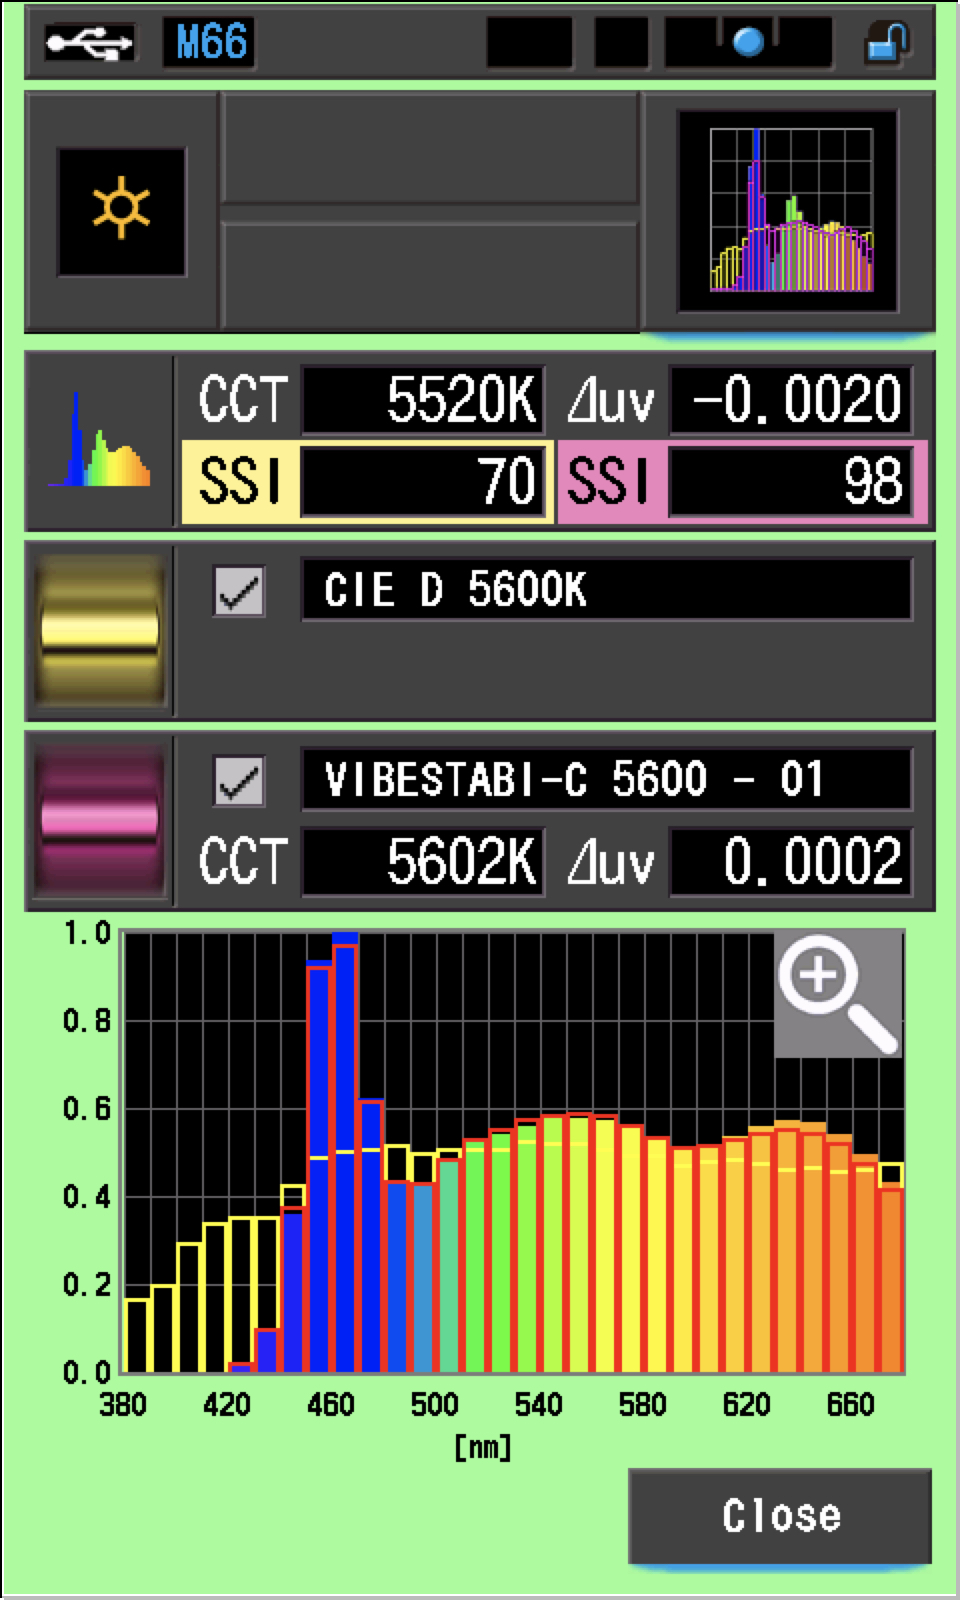Open the VIBESTABI-C 5600 - 01 reference selector
The image size is (960, 1600).
pos(606,780)
